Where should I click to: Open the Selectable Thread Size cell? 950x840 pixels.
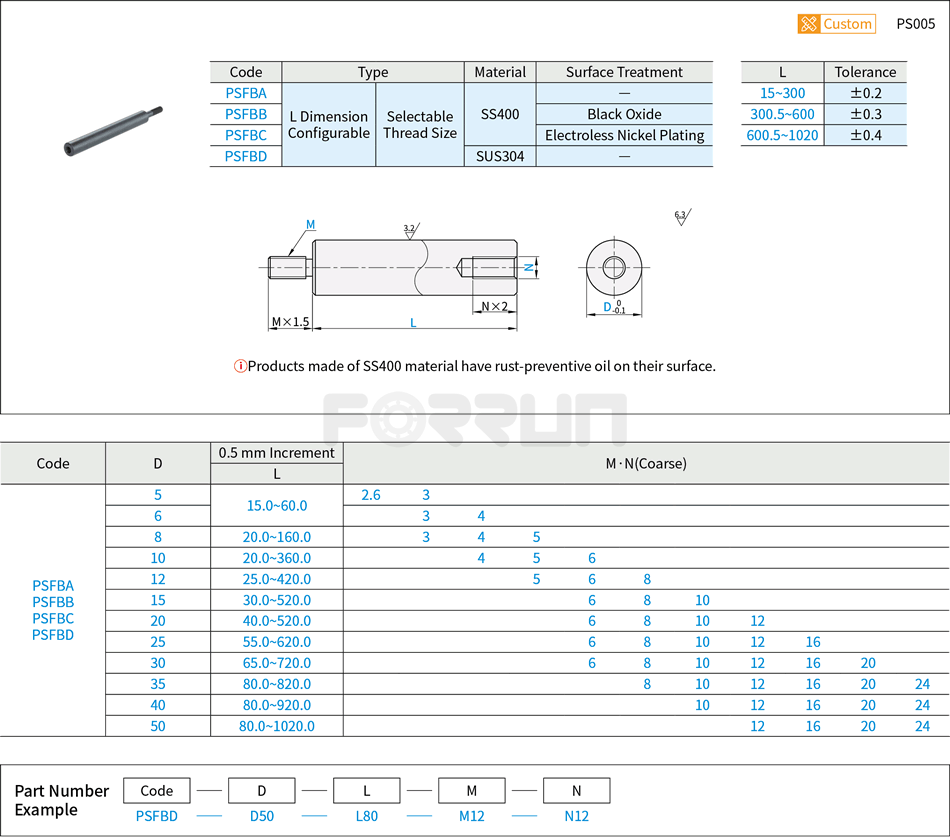tap(420, 125)
